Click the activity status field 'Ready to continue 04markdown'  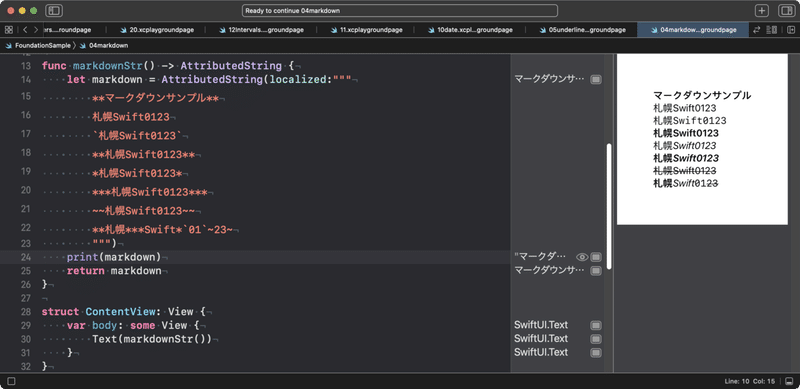point(399,11)
